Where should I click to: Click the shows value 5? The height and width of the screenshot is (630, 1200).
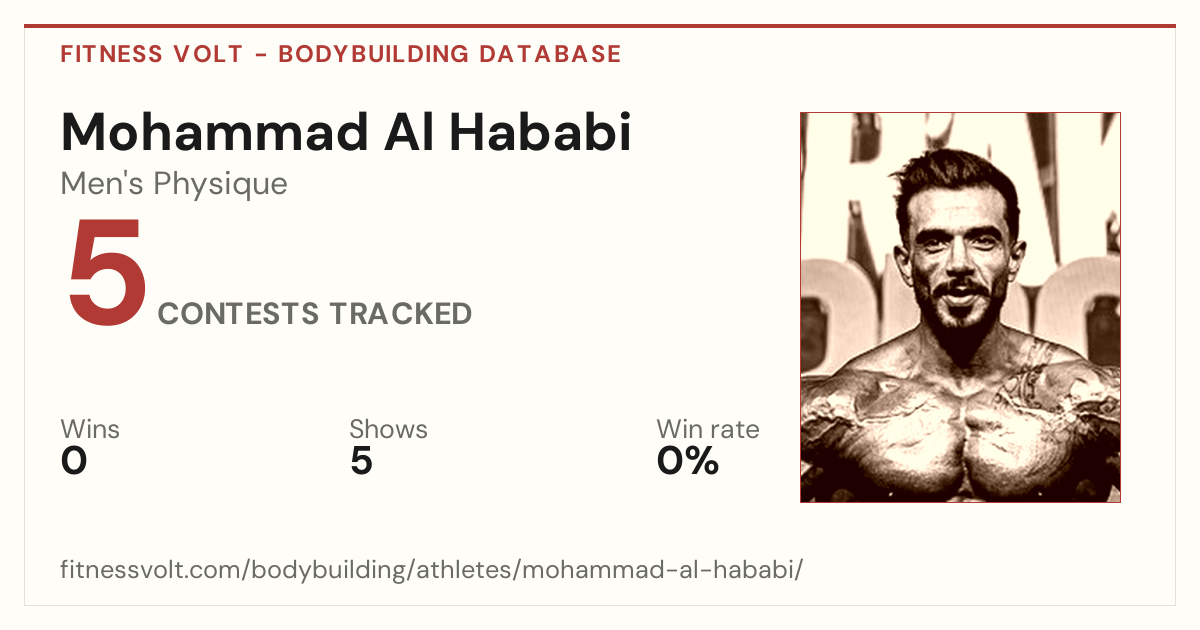pos(361,461)
